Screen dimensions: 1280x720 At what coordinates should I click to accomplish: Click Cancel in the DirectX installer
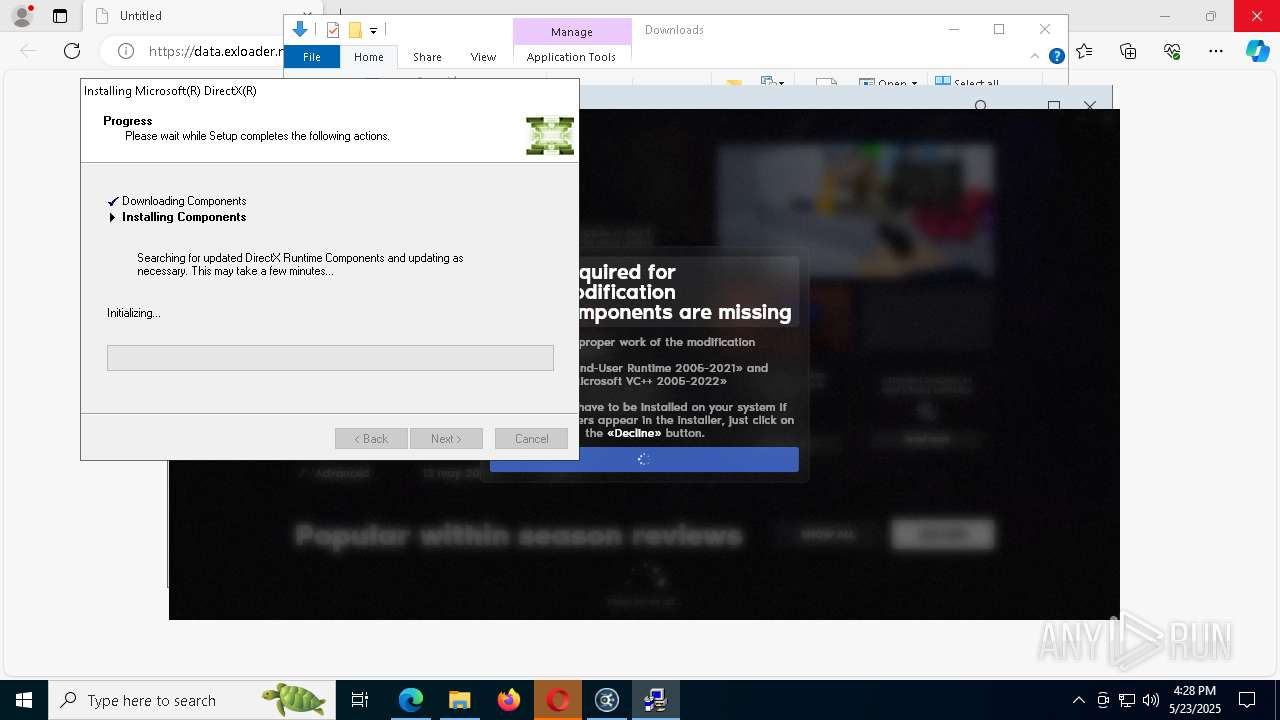(x=531, y=439)
